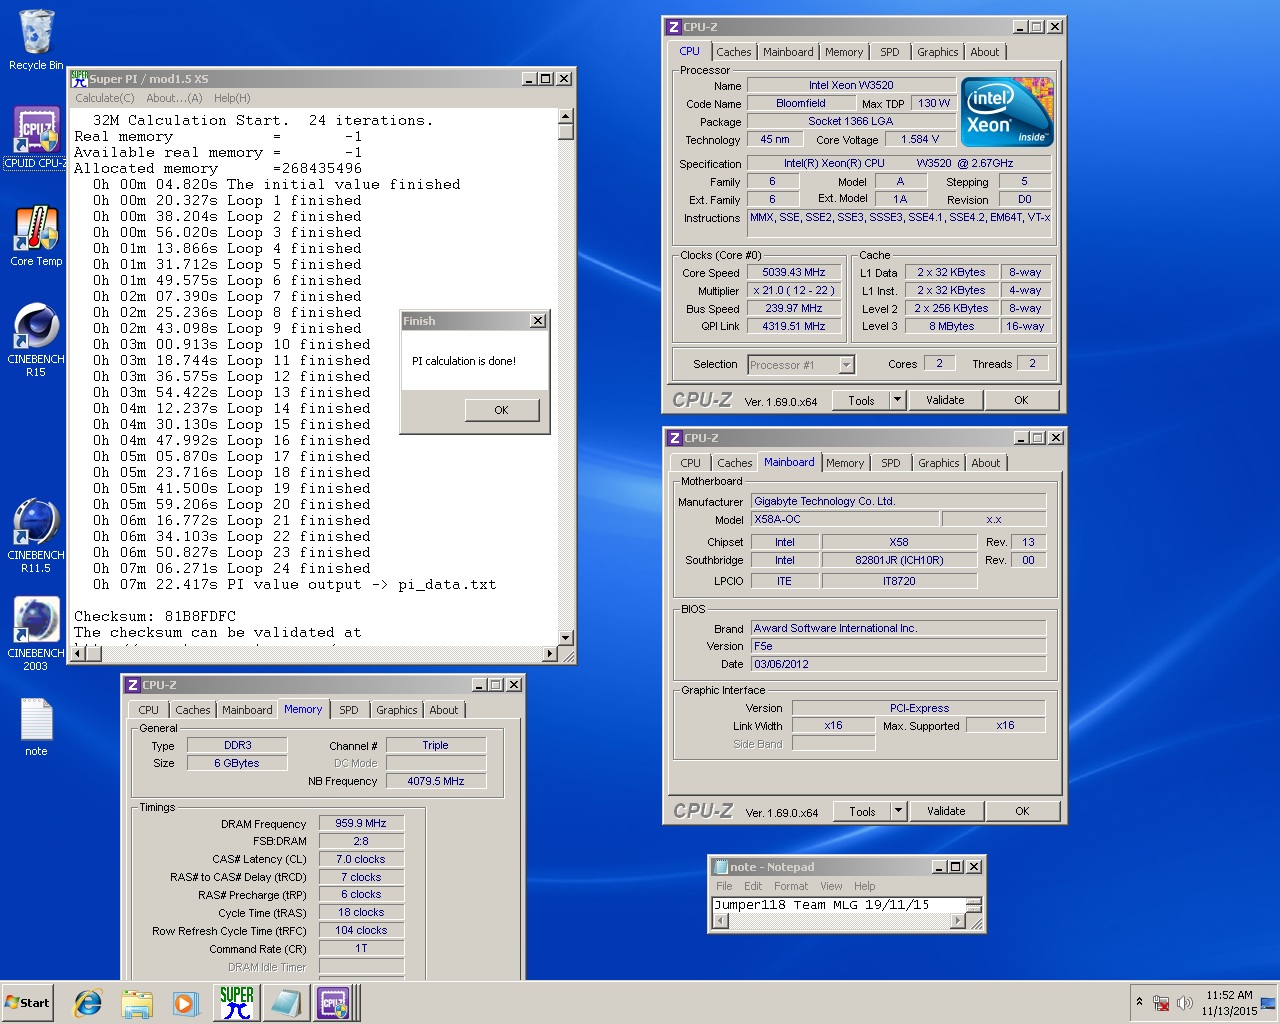Click Validate in Mainboard CPU-Z window
Screen dimensions: 1280x1024
pos(946,811)
